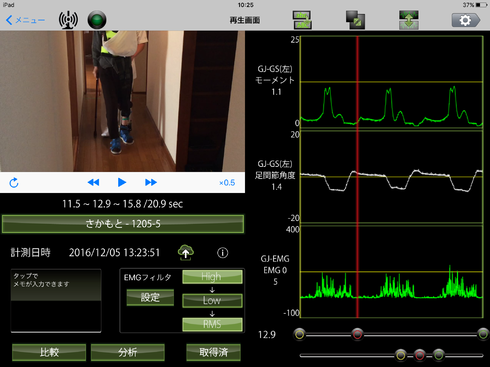The image size is (490, 367).
Task: Click the EMGフィルタ label
Action: click(x=147, y=277)
